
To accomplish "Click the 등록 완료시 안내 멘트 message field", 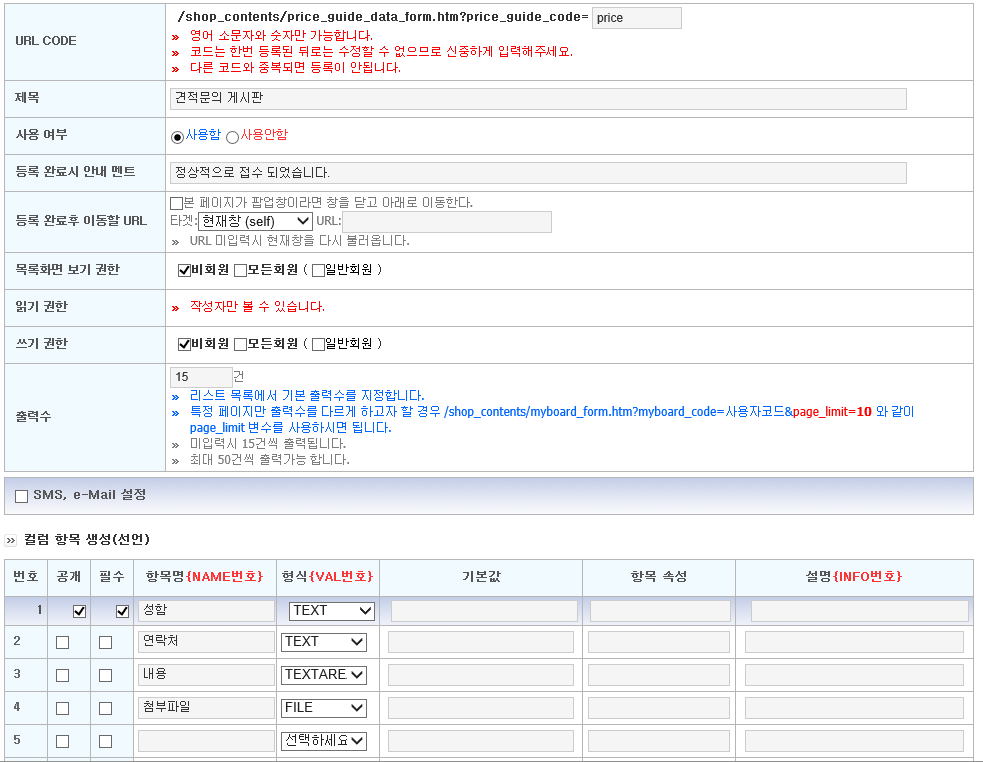I will [538, 172].
